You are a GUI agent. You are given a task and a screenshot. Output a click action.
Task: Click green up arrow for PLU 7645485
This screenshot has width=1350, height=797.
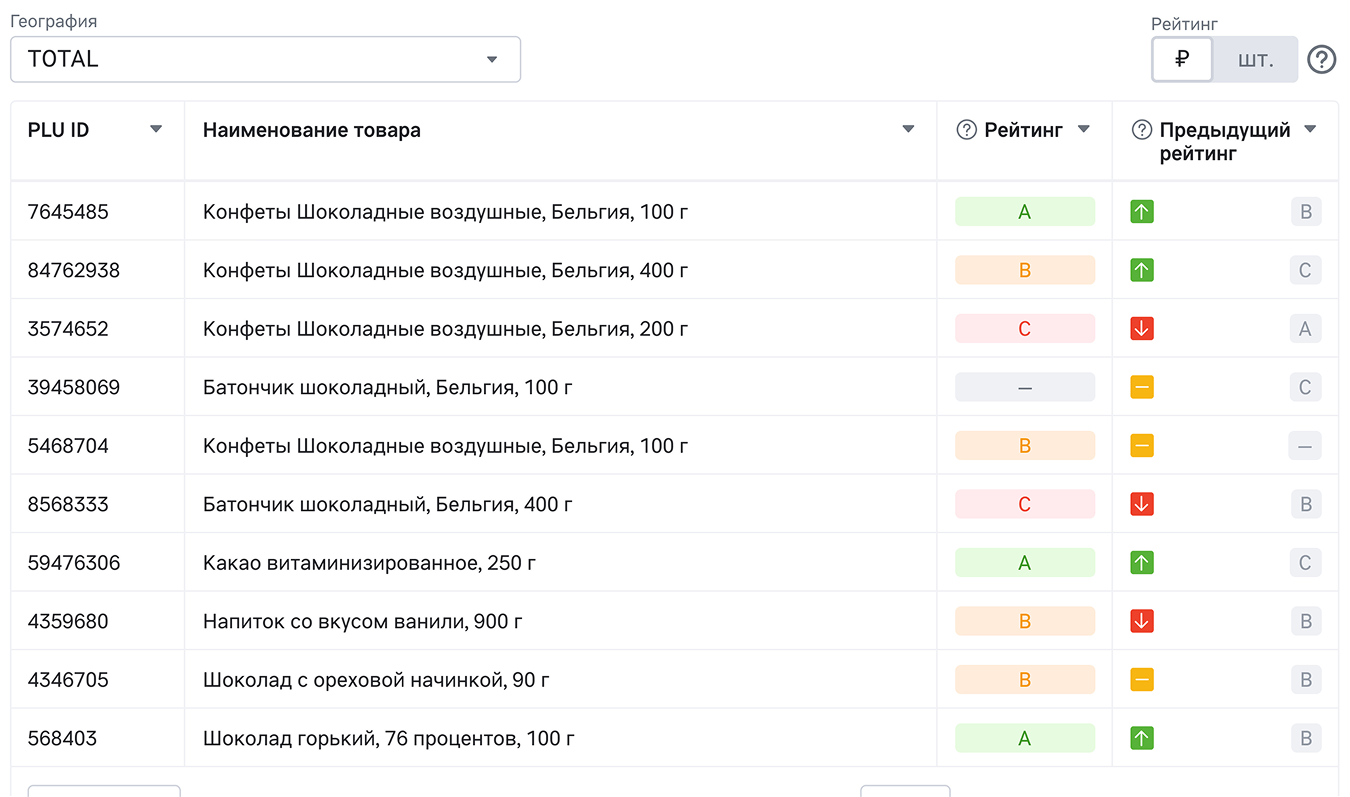(x=1142, y=212)
